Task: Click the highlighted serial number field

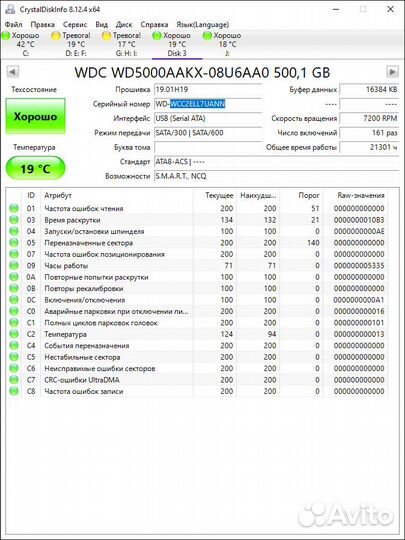Action: click(x=208, y=104)
